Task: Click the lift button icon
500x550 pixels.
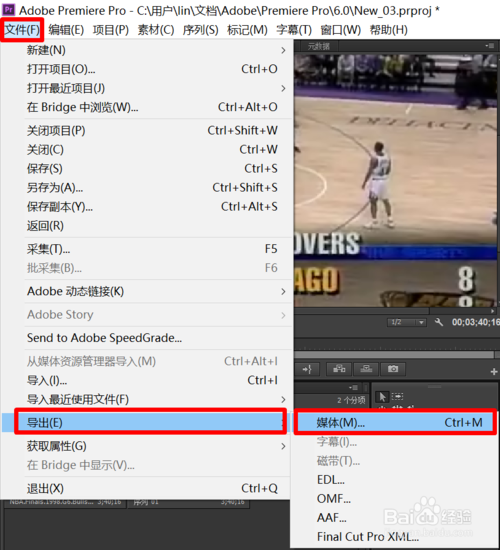Action: 339,369
